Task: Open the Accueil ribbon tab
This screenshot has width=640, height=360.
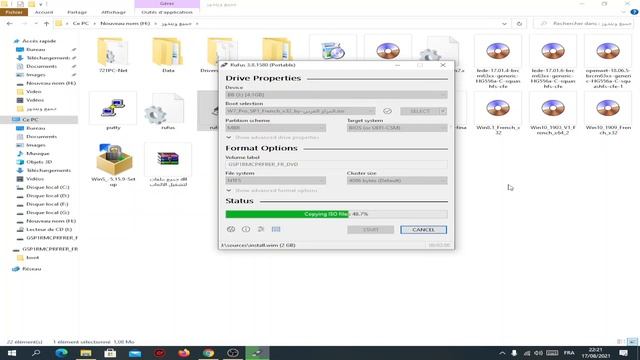Action: point(44,12)
